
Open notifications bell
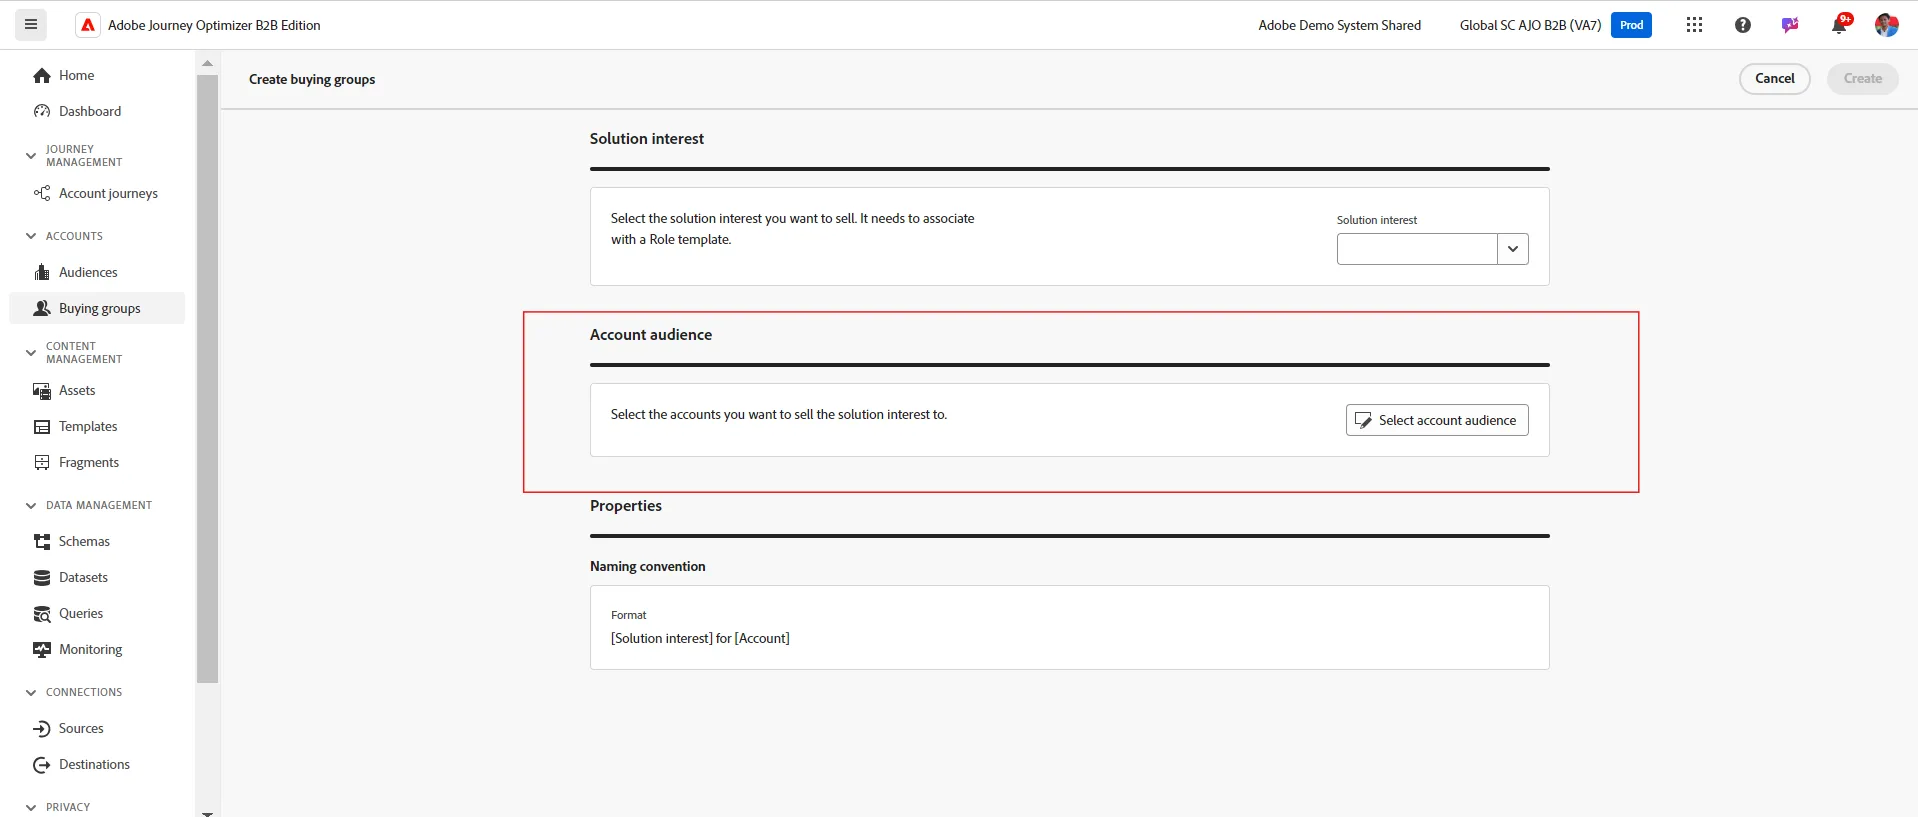pos(1839,25)
